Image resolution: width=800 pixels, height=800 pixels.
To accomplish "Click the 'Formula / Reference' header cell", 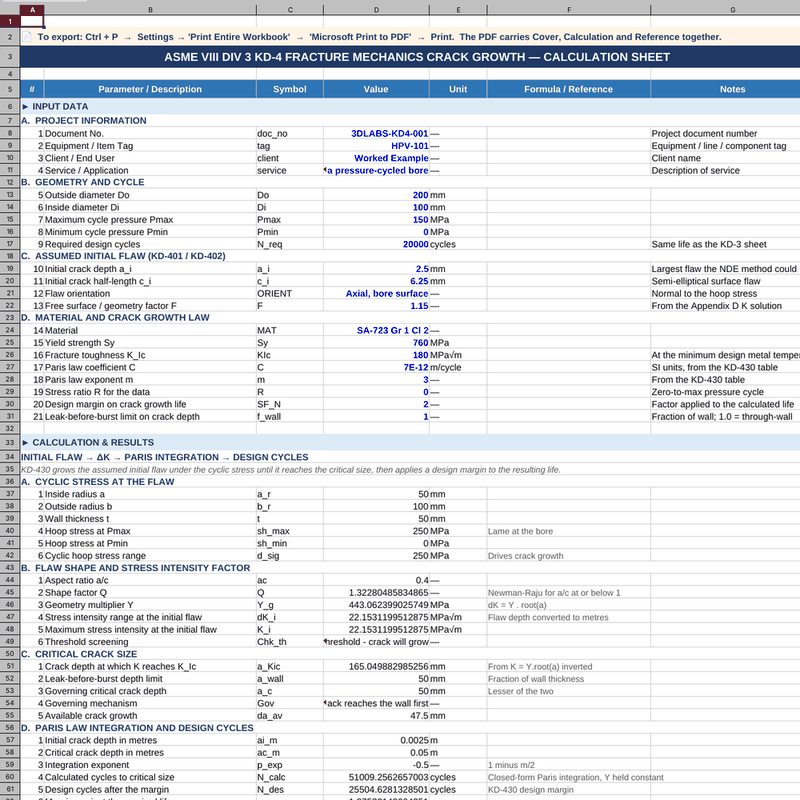I will (x=568, y=89).
